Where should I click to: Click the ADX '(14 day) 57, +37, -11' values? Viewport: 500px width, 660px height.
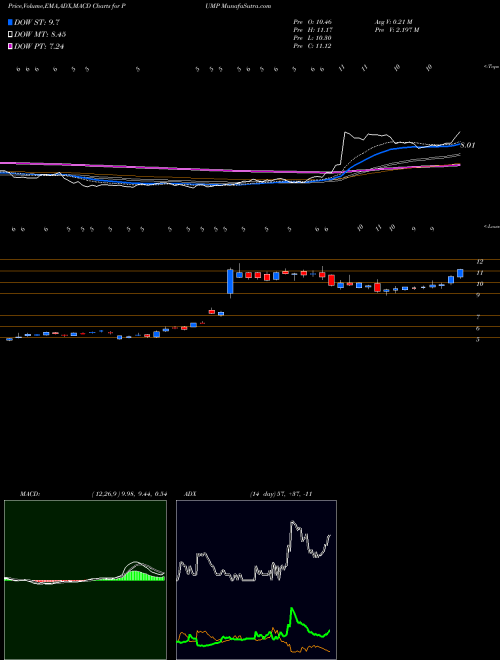tap(280, 494)
